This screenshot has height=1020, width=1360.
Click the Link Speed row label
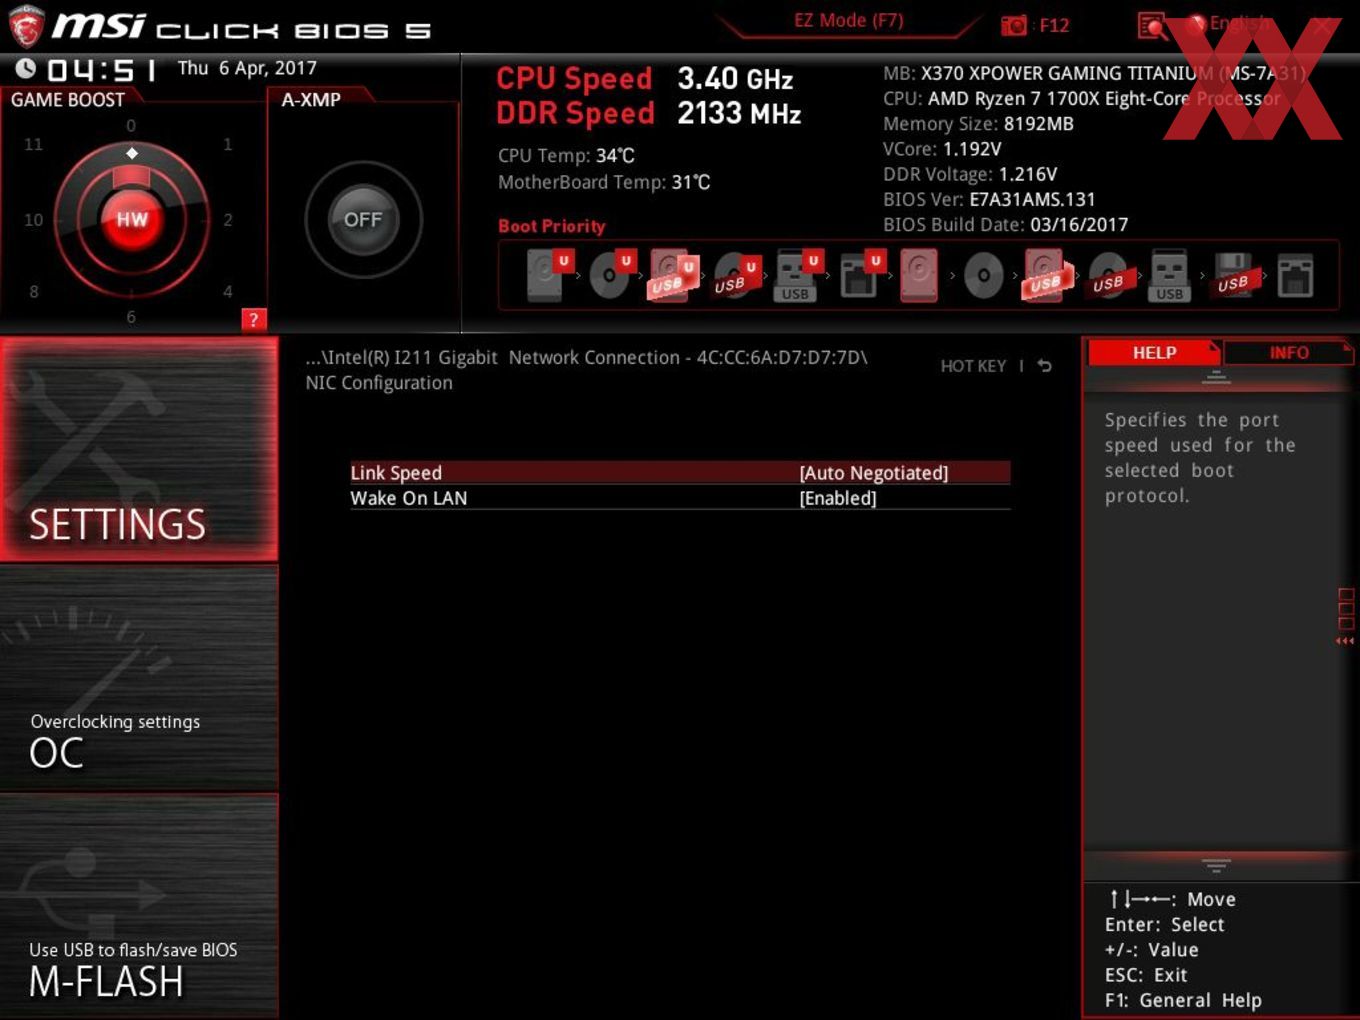(x=396, y=473)
